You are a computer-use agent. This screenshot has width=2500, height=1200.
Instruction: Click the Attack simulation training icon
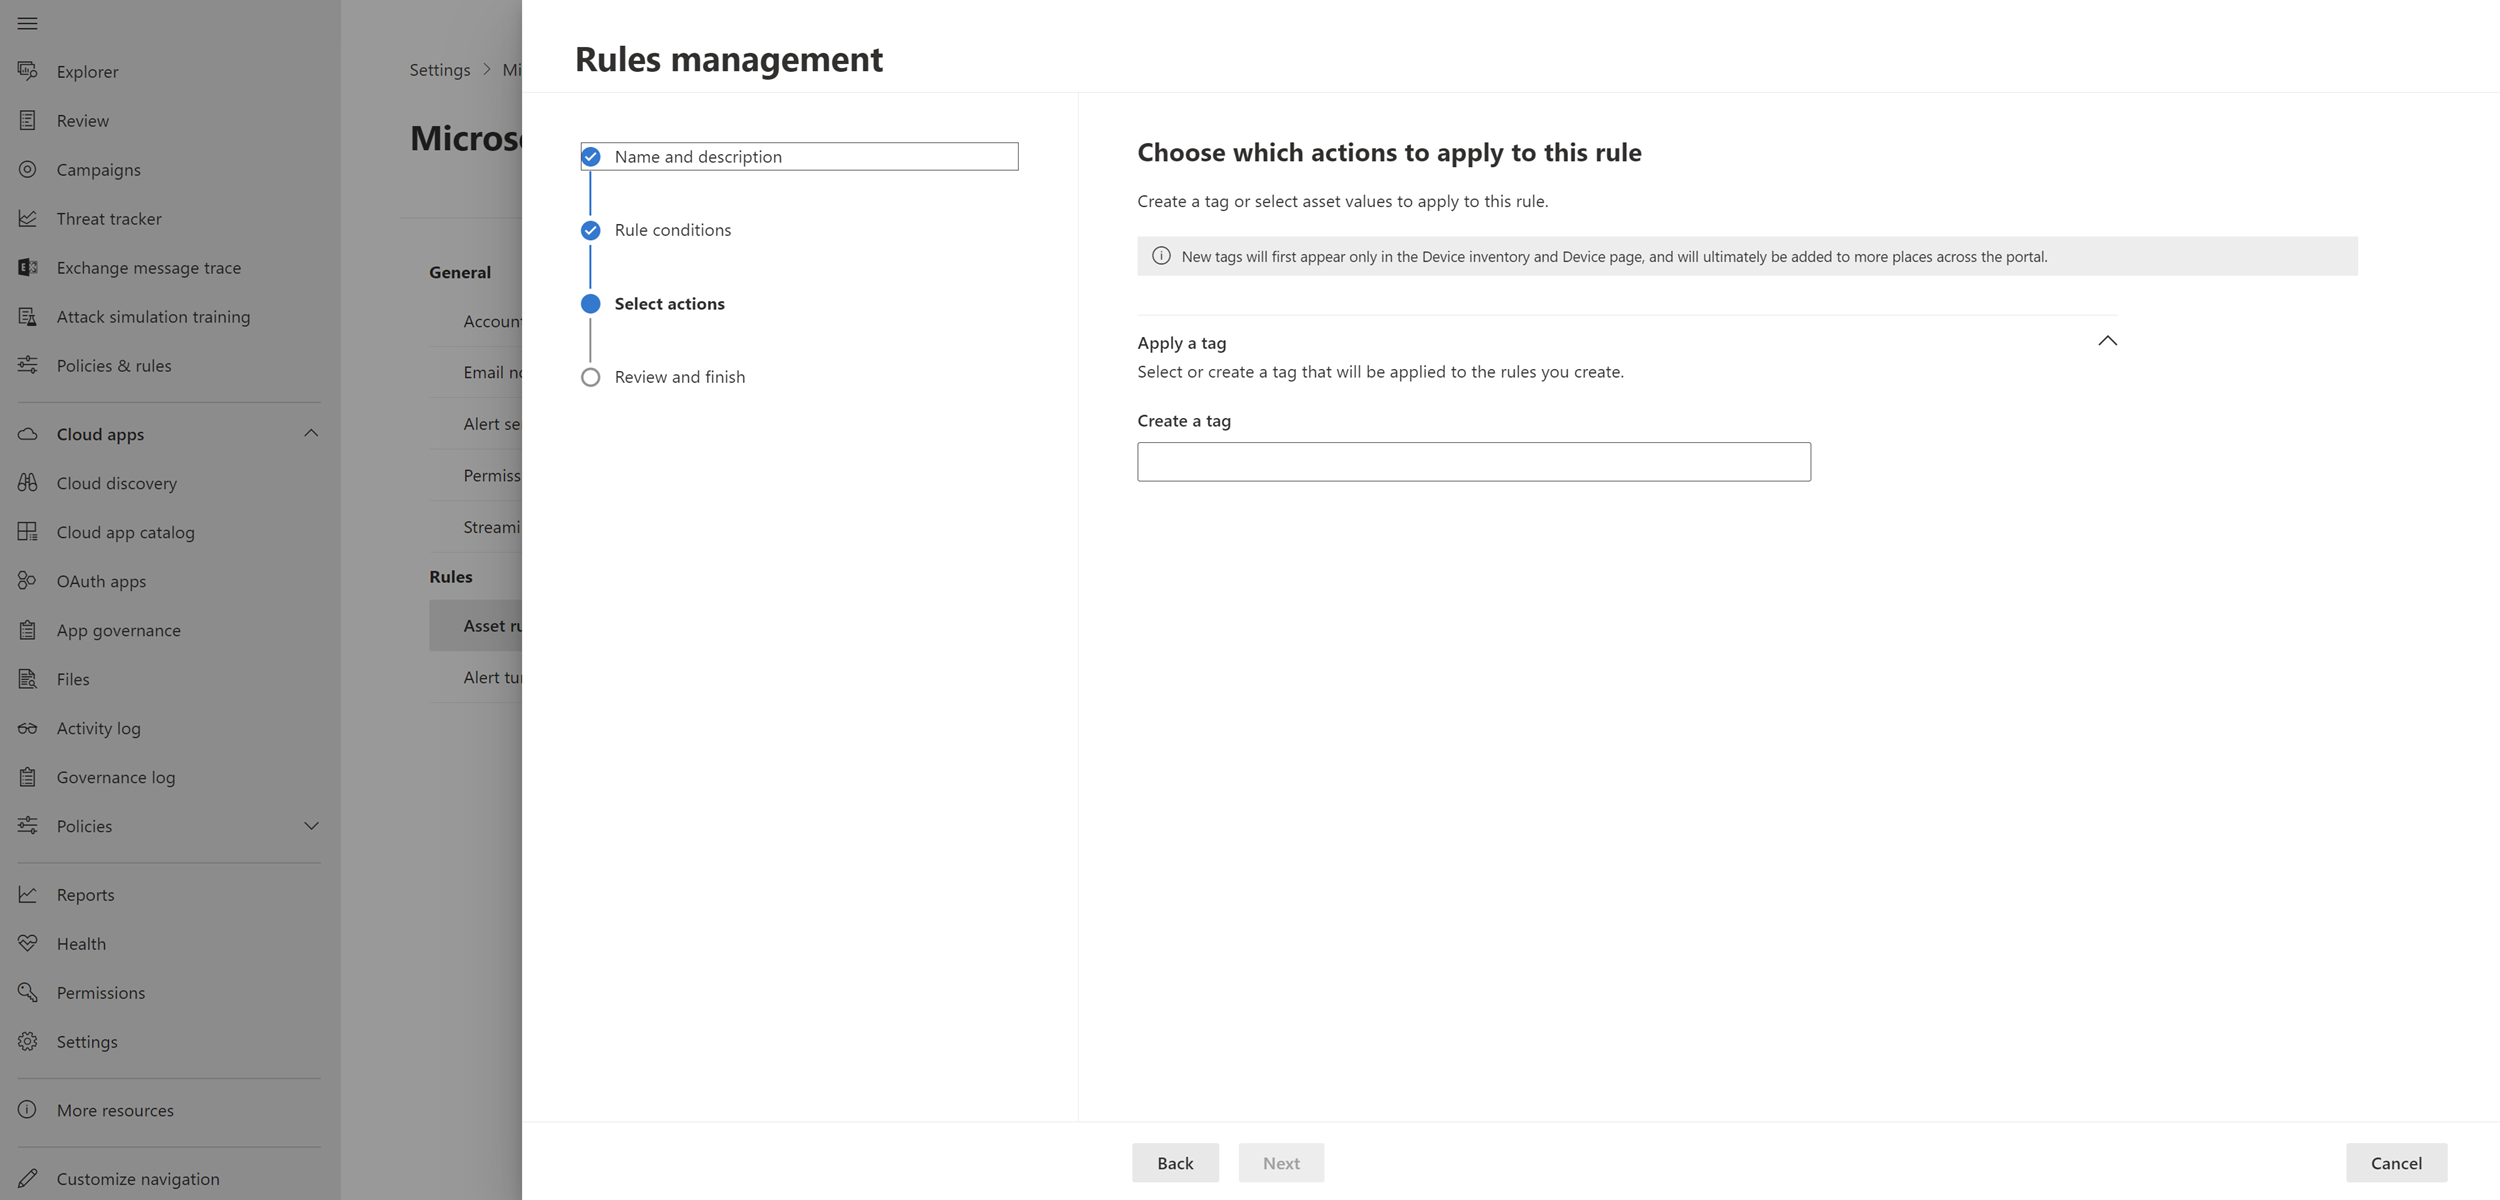click(x=27, y=316)
